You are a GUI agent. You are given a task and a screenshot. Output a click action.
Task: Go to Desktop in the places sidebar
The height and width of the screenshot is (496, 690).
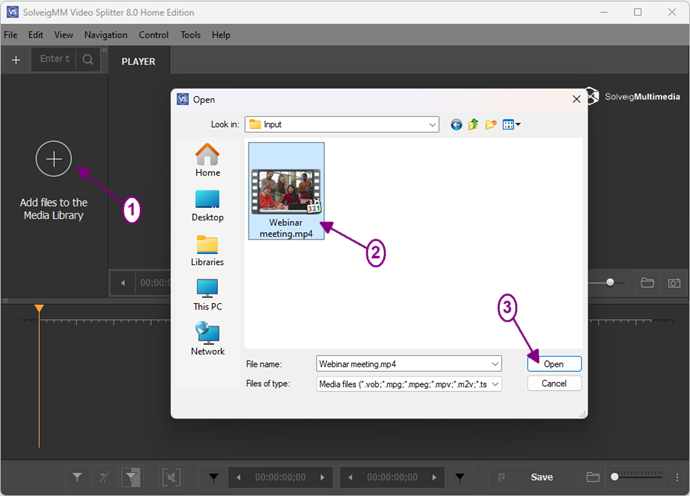click(x=207, y=206)
